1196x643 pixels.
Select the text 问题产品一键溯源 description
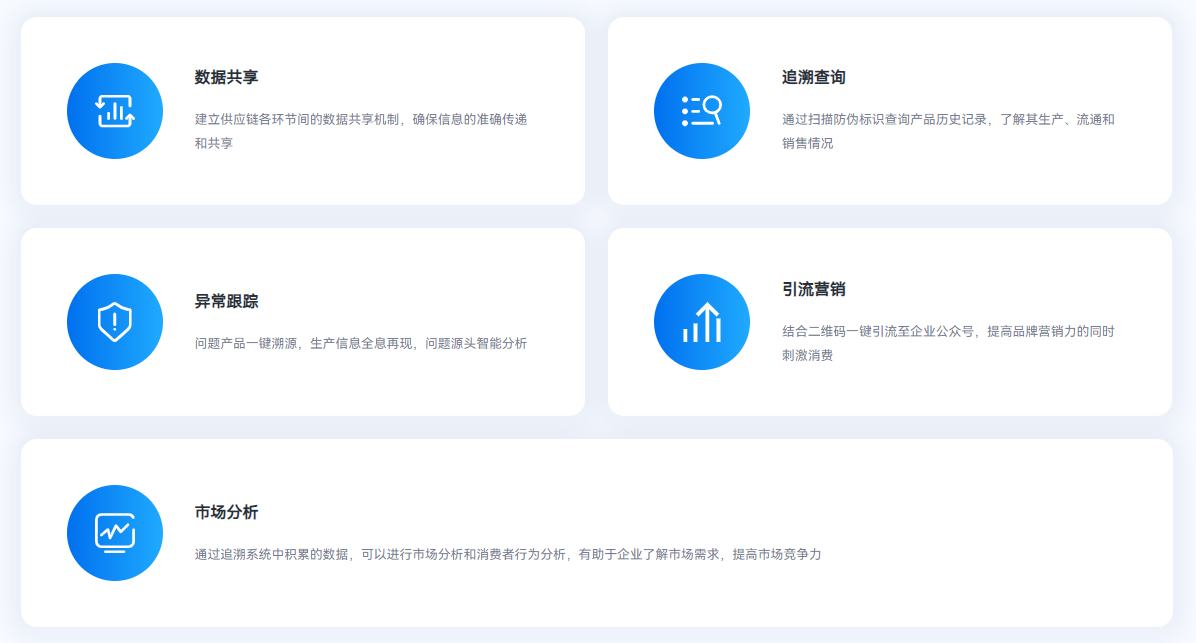[361, 344]
